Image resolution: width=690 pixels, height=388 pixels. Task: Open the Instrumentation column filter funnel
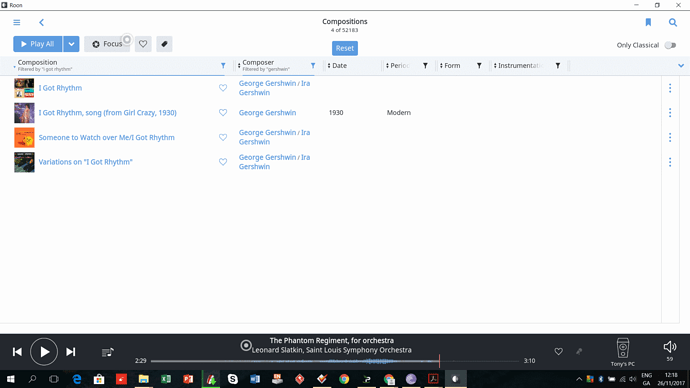558,66
